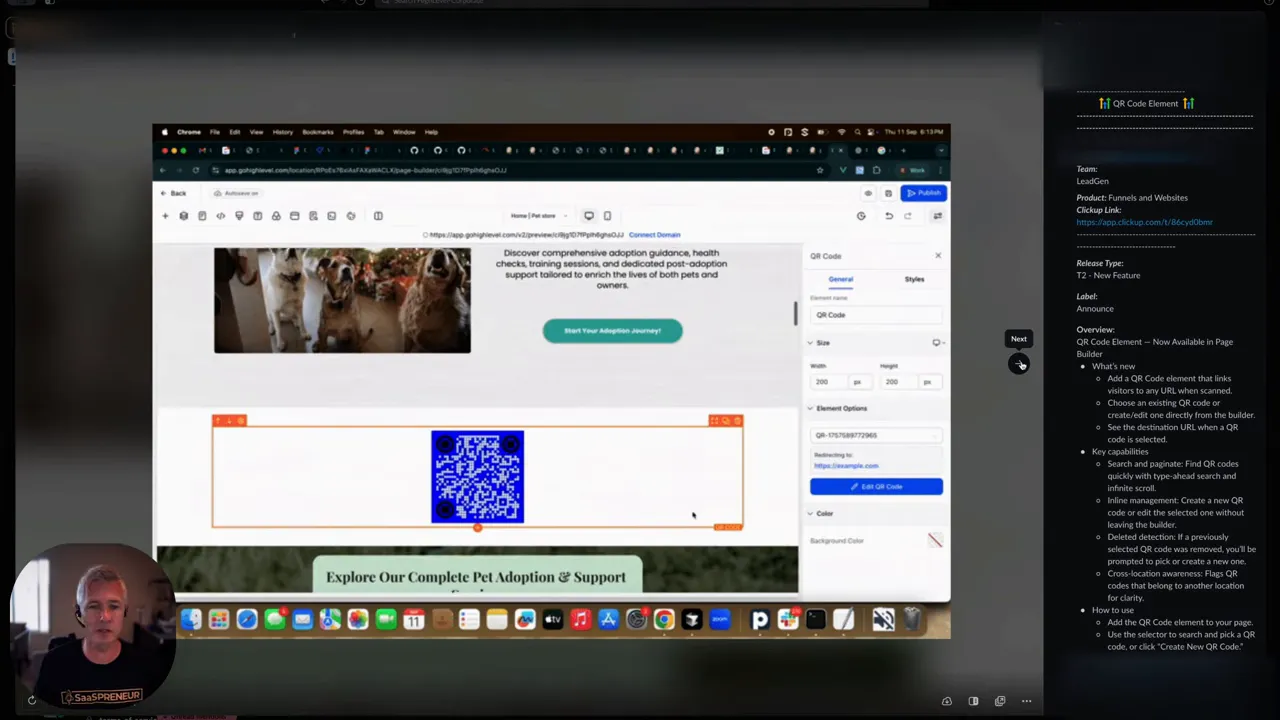Switch to the Styles tab

(914, 280)
